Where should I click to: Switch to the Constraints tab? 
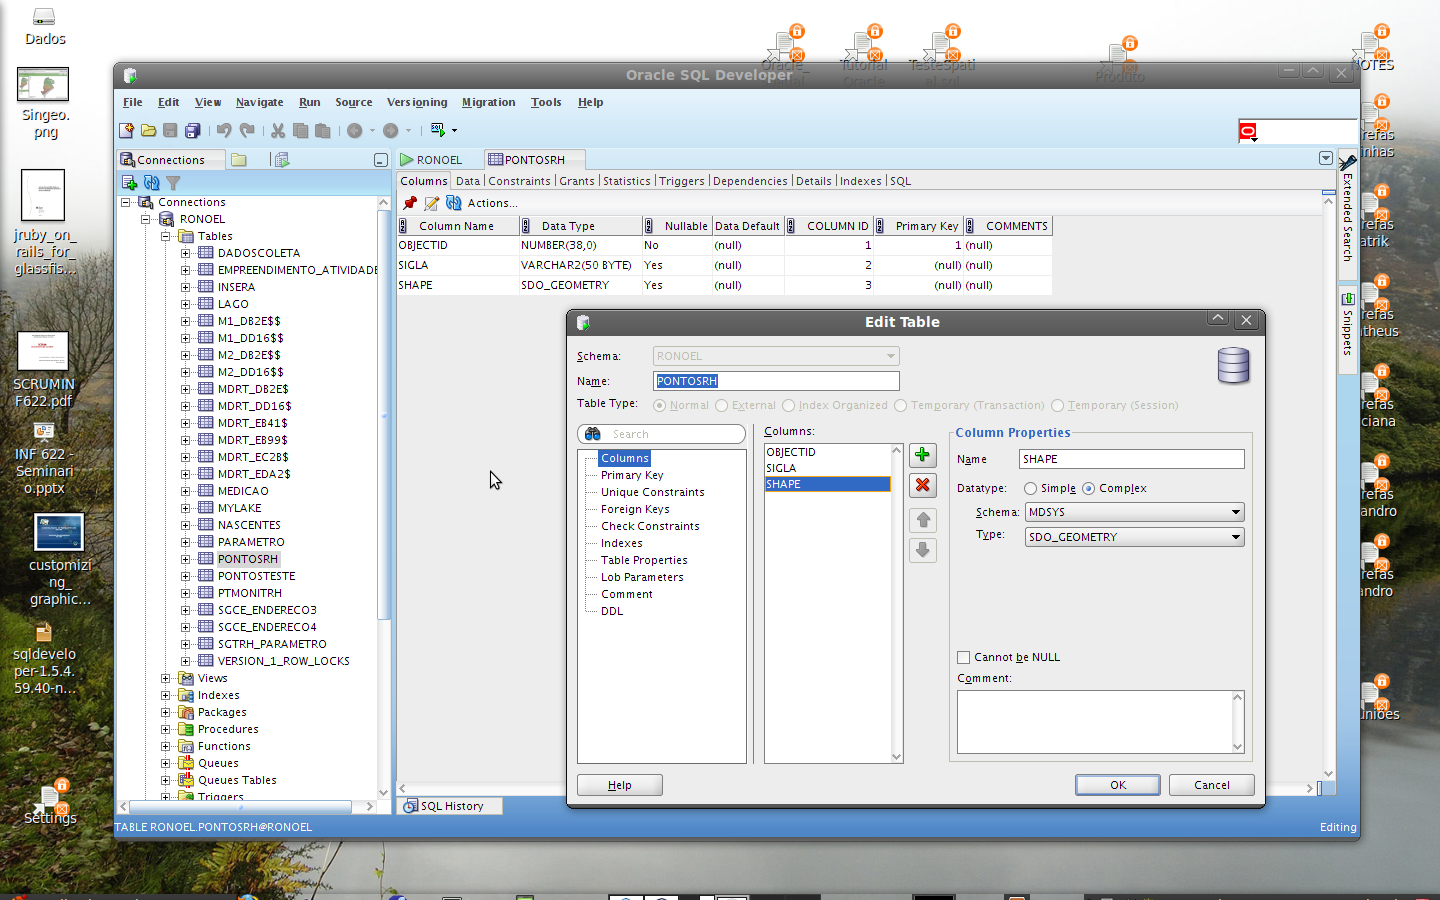coord(519,181)
